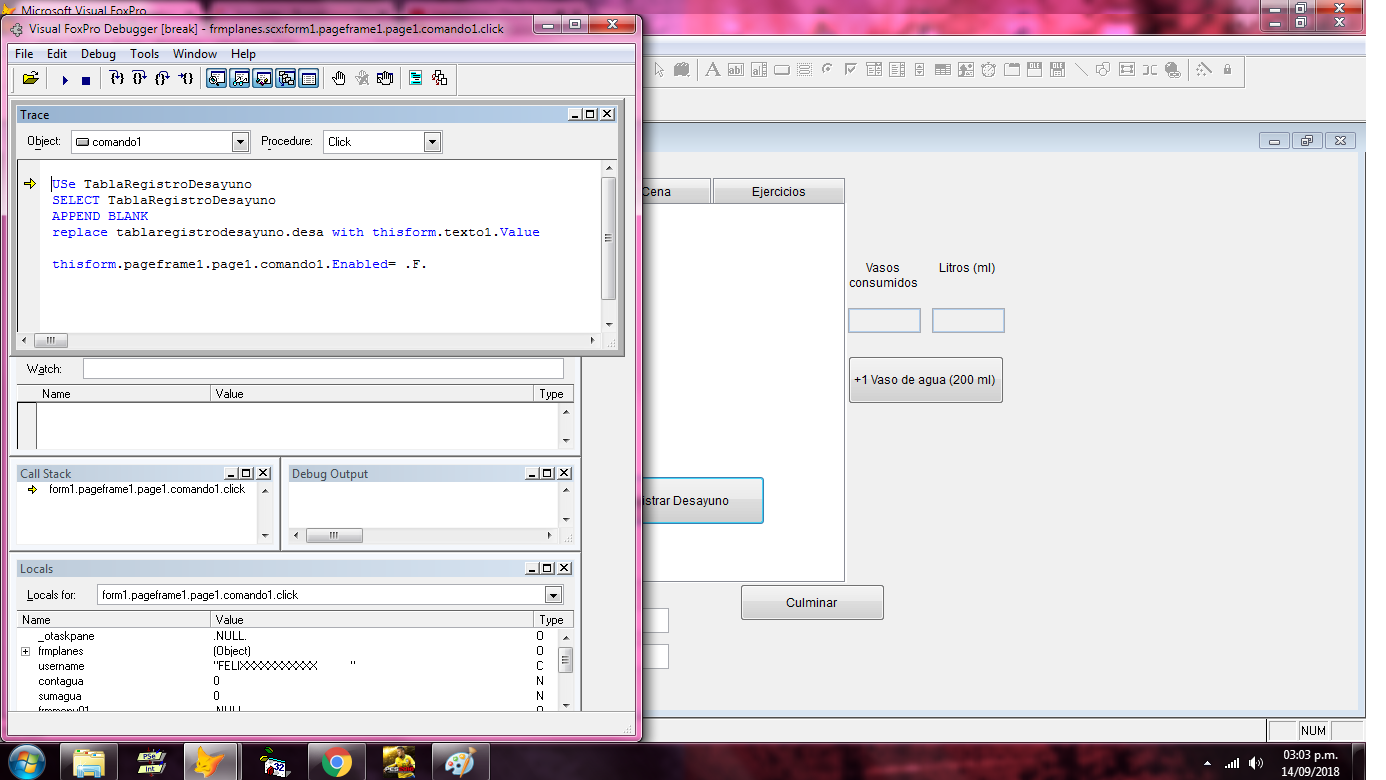Screen dimensions: 1386x780
Task: Open the Window menu in debugger
Action: tap(195, 54)
